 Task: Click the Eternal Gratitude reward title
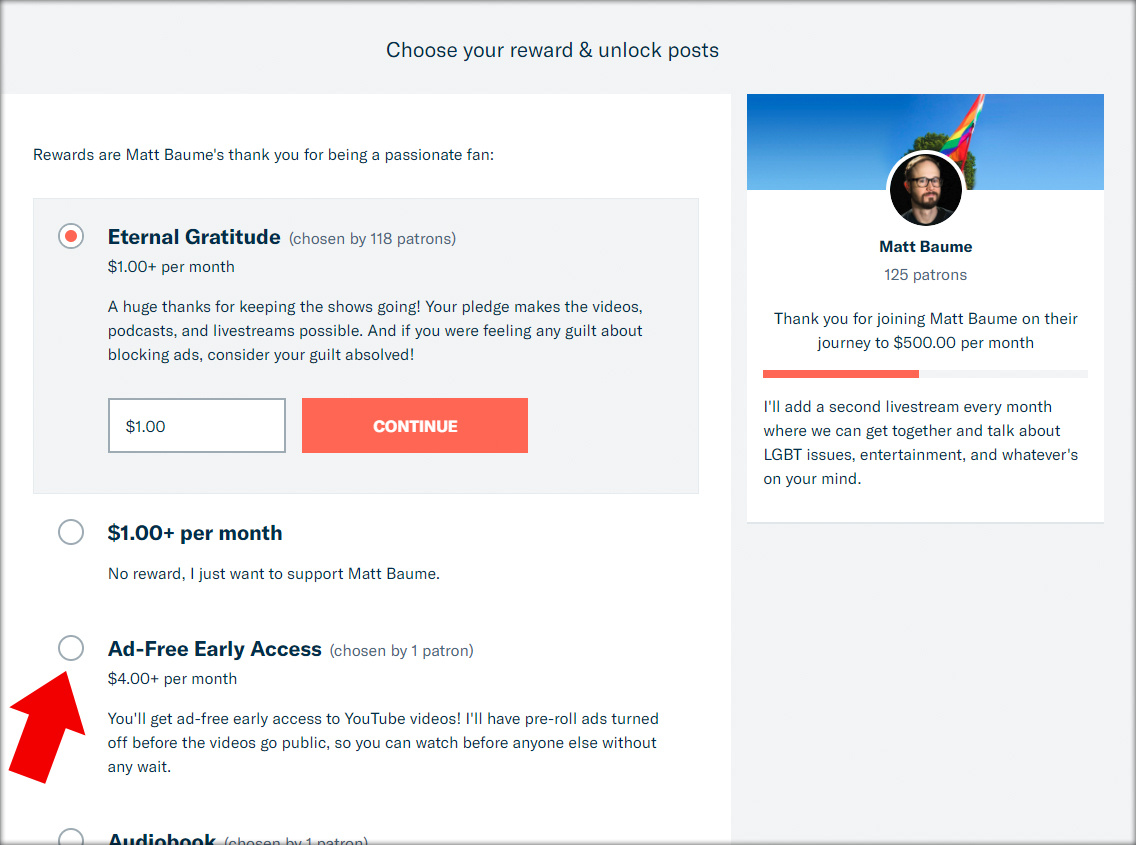(194, 237)
